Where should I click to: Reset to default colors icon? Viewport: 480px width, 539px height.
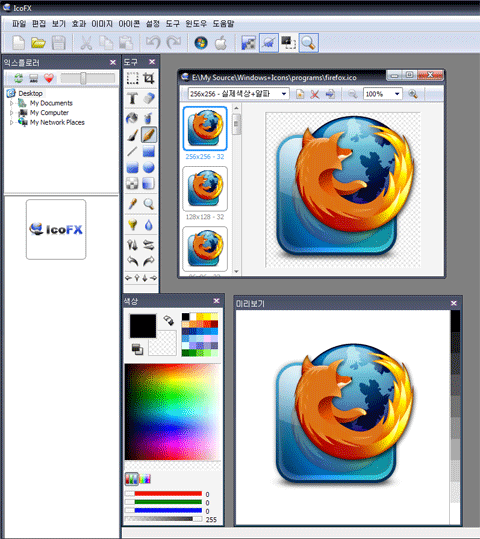tap(137, 349)
